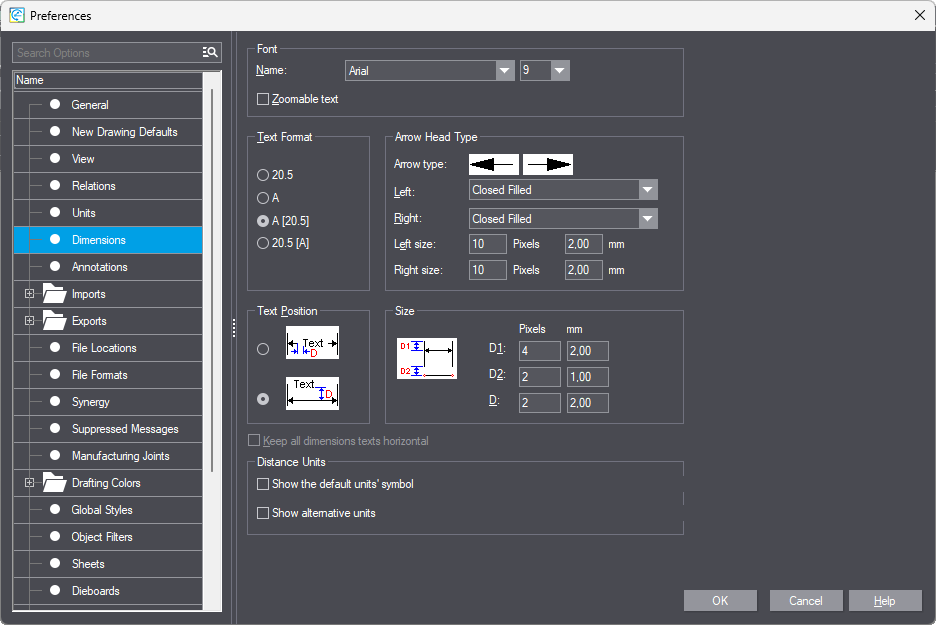This screenshot has width=936, height=625.
Task: Enable the Zoomable text checkbox
Action: [x=264, y=99]
